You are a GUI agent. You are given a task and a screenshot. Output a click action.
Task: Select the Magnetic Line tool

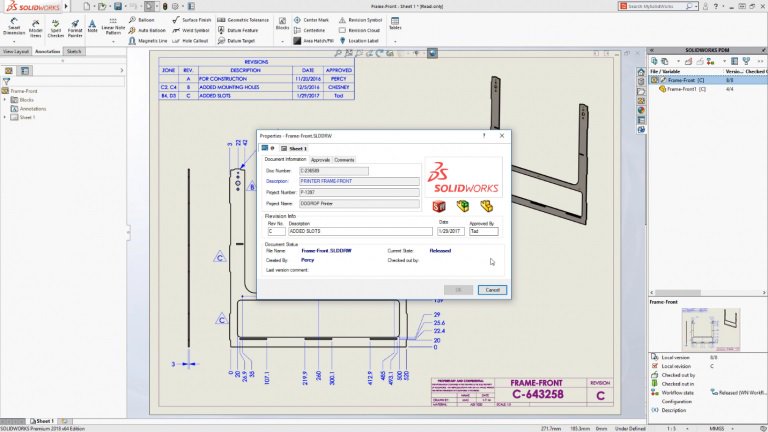coord(148,41)
